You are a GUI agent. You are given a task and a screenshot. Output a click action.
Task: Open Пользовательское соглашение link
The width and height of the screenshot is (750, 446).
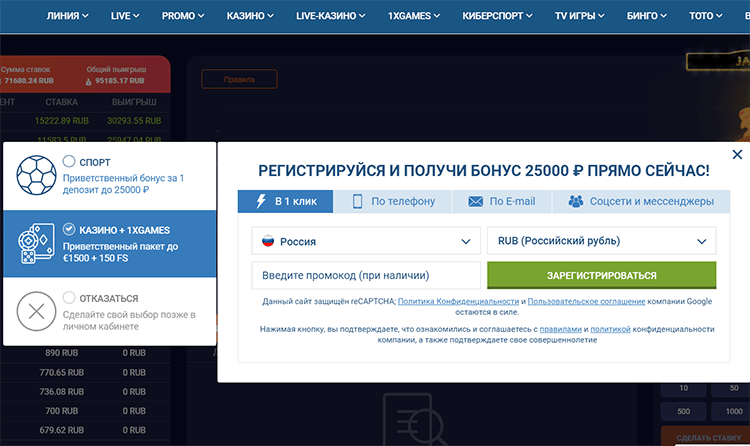pyautogui.click(x=586, y=301)
